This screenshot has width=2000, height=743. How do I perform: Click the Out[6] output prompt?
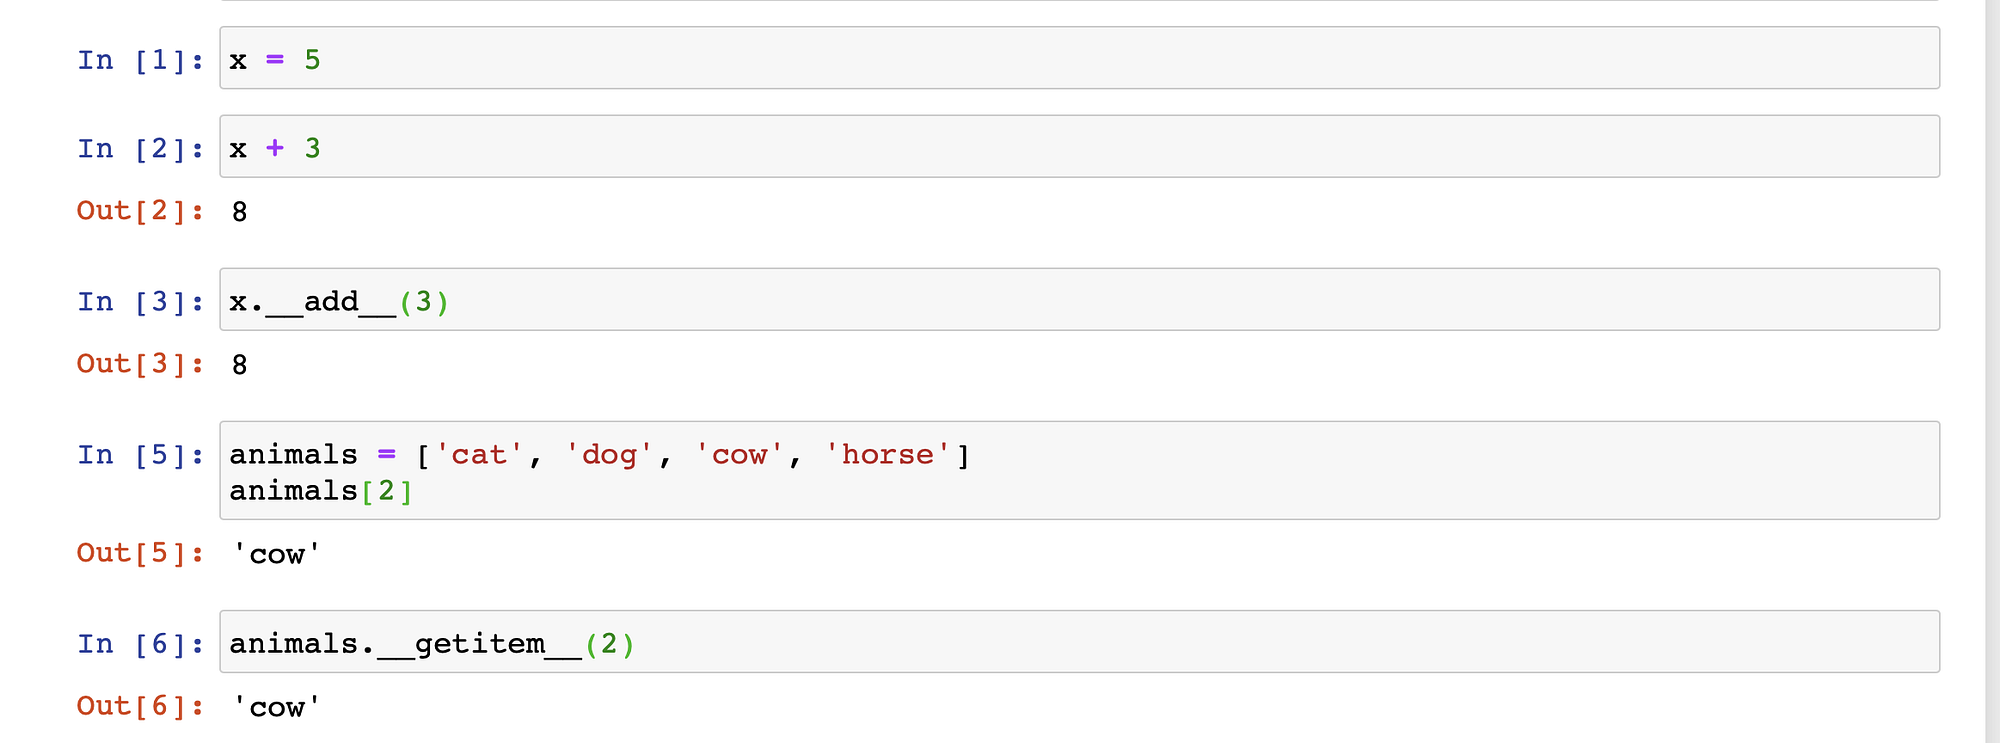141,706
